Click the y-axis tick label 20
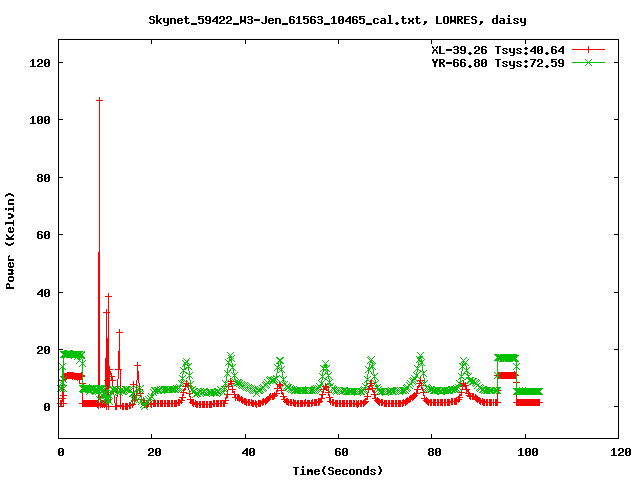Image resolution: width=640 pixels, height=480 pixels. (x=43, y=350)
